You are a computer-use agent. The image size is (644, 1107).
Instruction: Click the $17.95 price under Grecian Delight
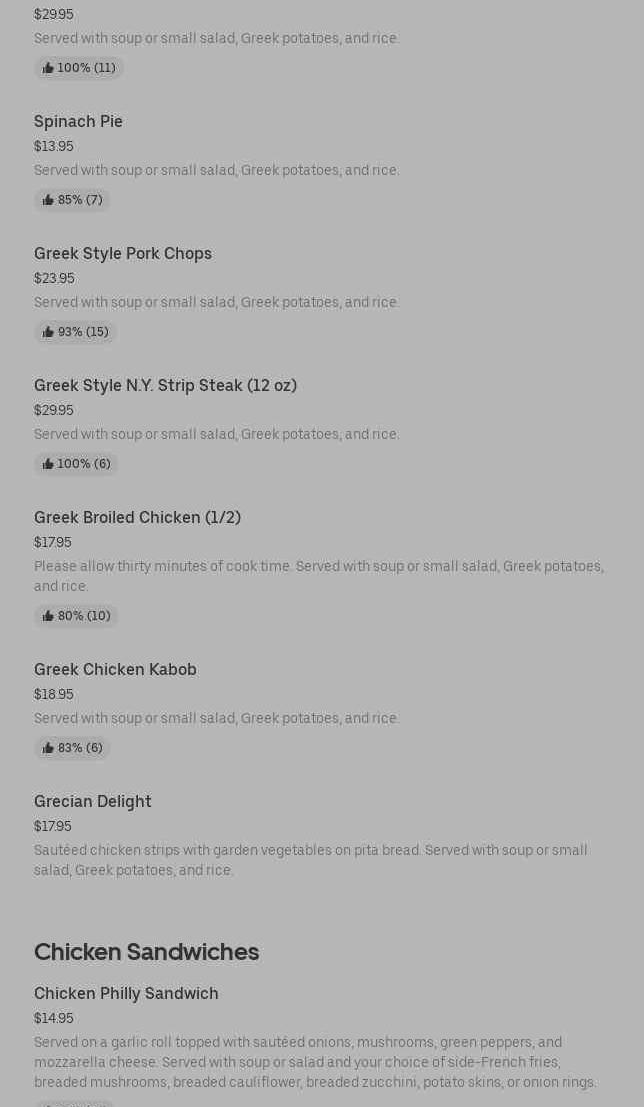click(52, 826)
